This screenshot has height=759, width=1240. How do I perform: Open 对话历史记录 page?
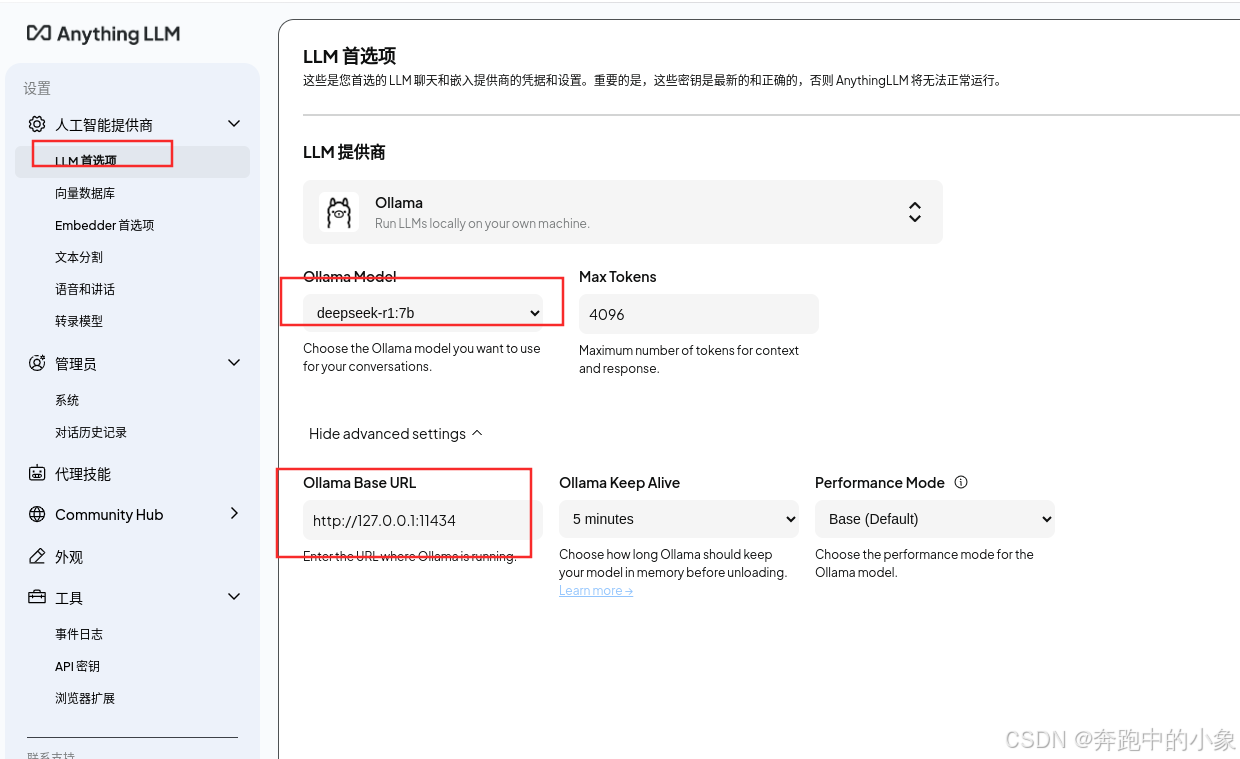[x=91, y=432]
